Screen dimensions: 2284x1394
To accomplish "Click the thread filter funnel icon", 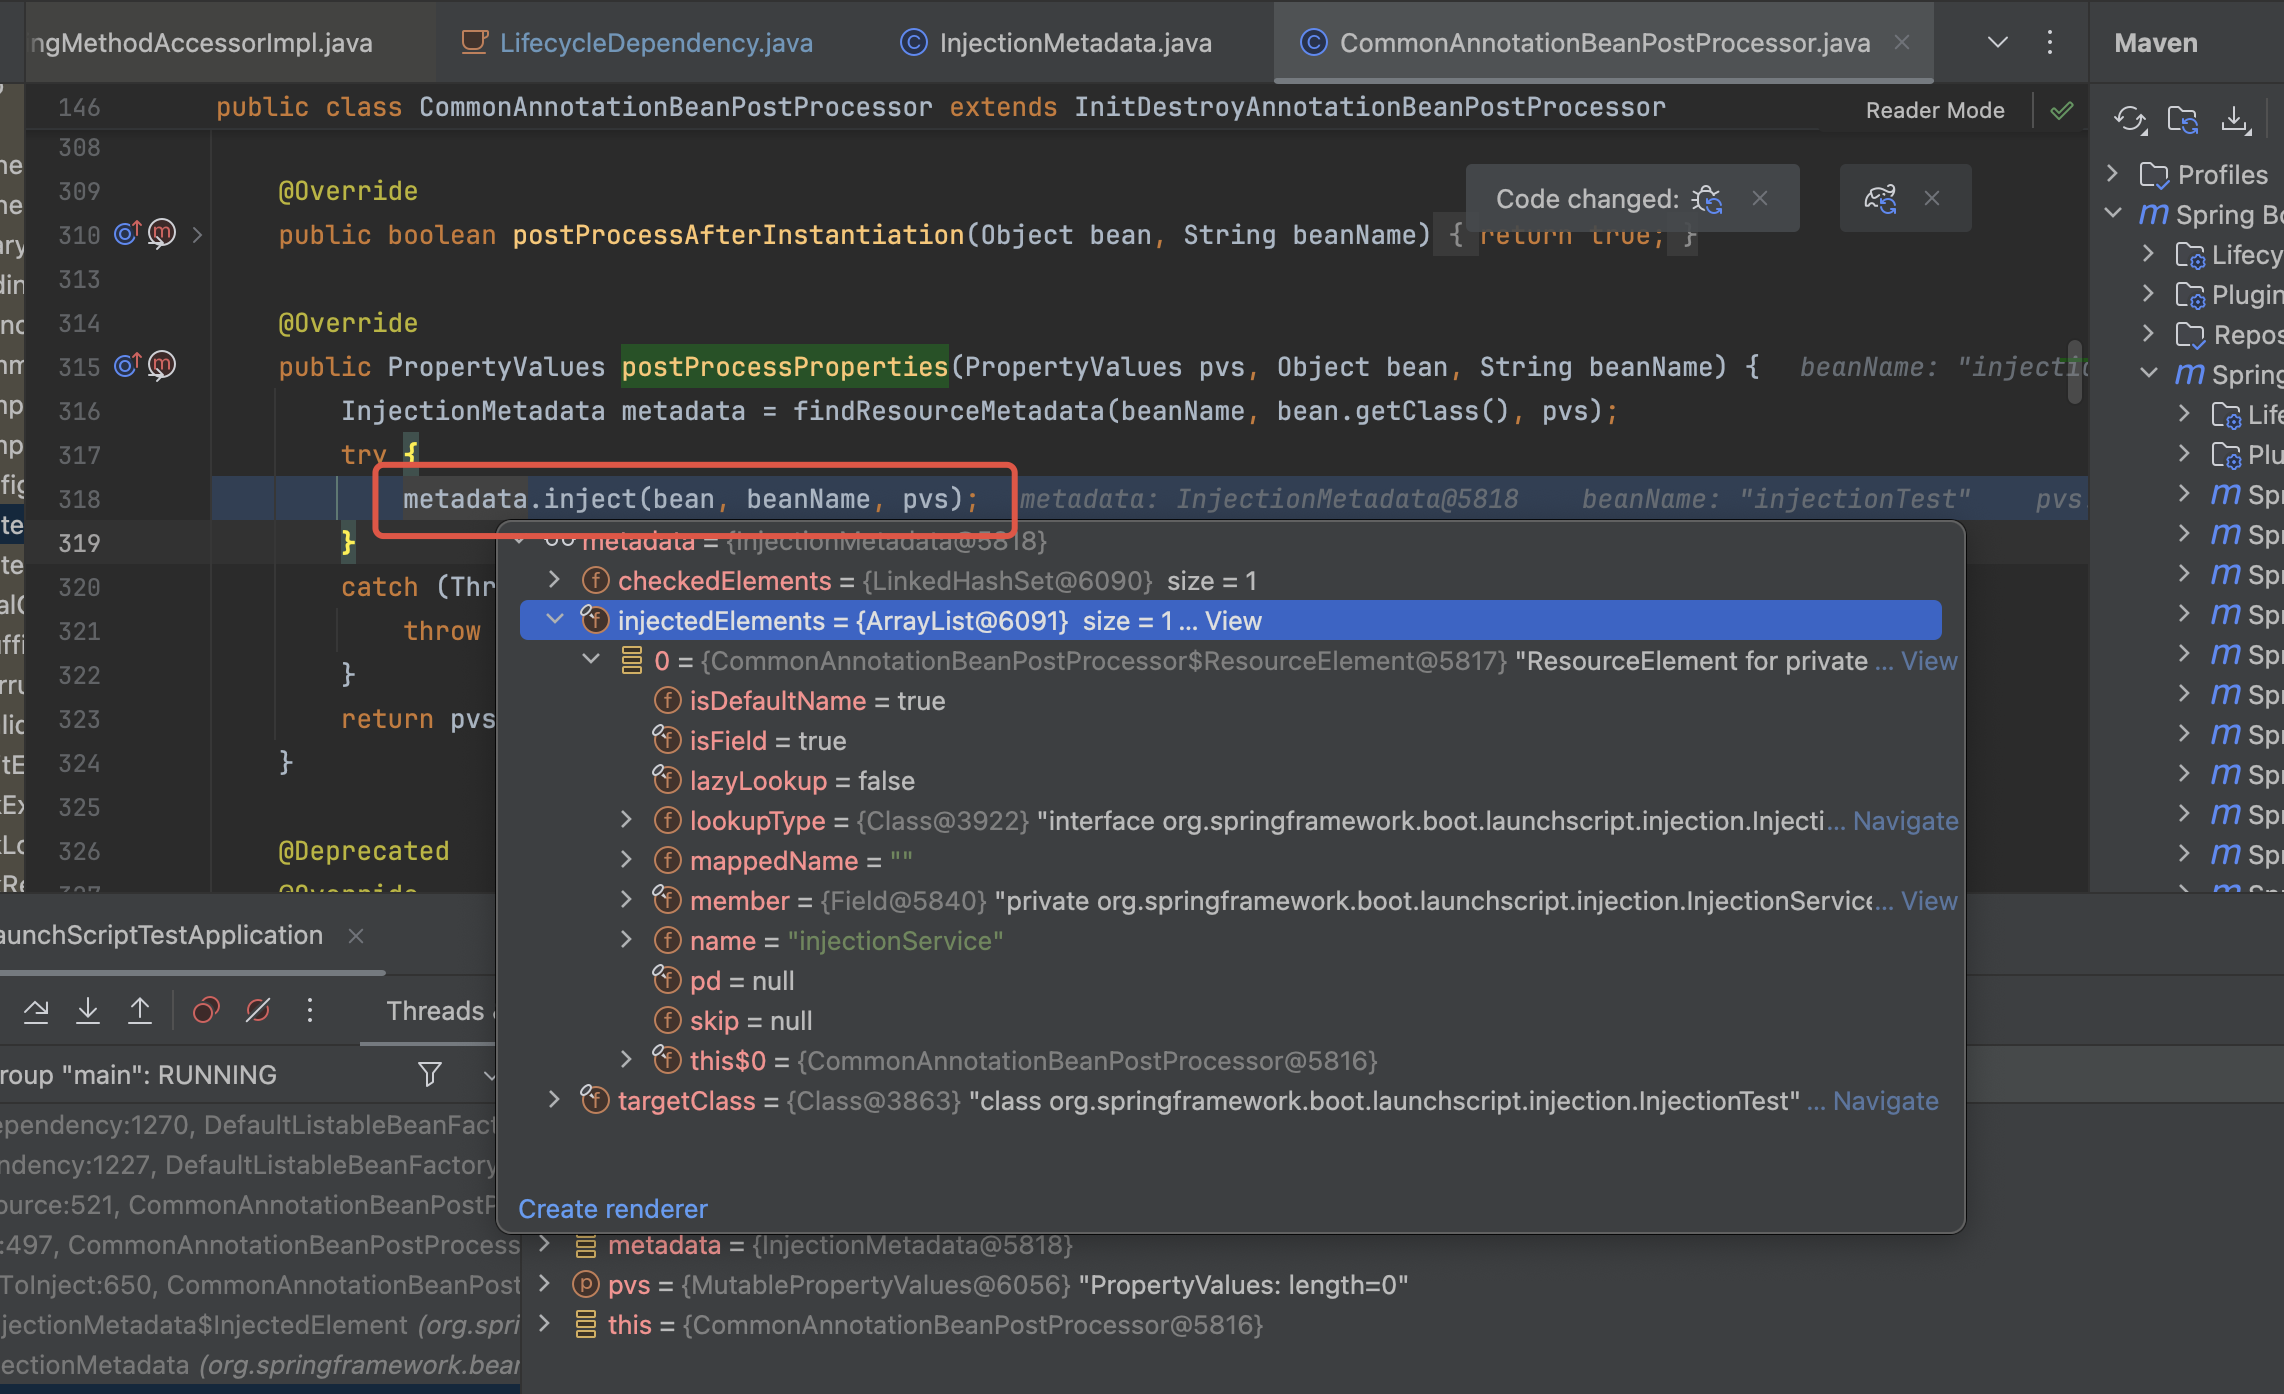I will [430, 1074].
